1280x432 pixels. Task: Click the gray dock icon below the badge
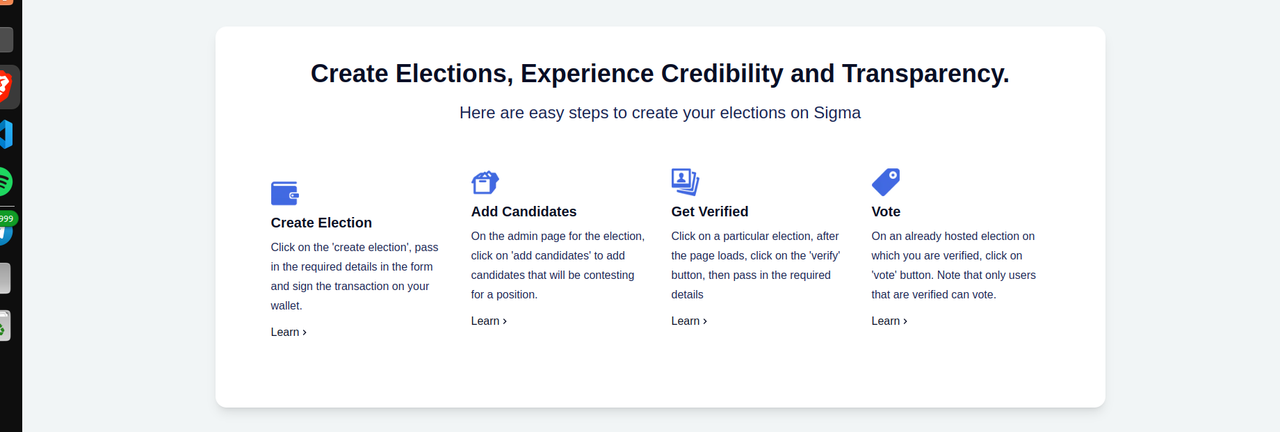click(x=5, y=278)
